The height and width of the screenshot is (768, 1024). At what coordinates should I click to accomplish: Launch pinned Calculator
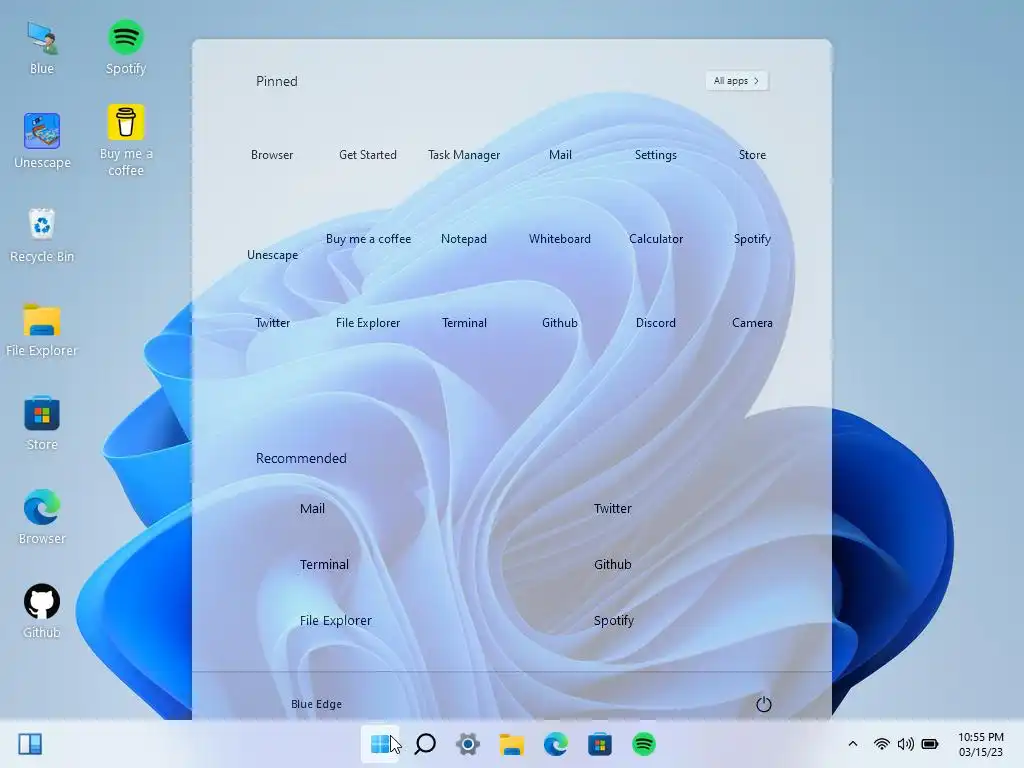(656, 239)
